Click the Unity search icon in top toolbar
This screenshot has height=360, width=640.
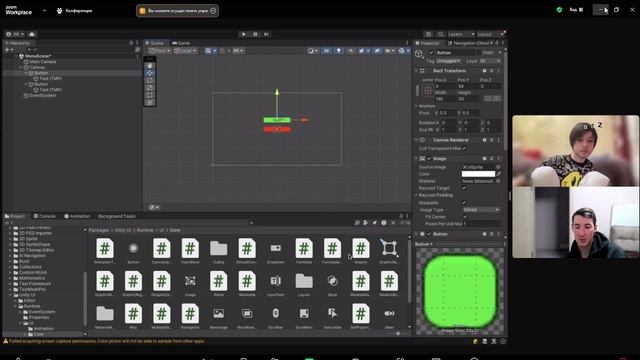[x=440, y=34]
